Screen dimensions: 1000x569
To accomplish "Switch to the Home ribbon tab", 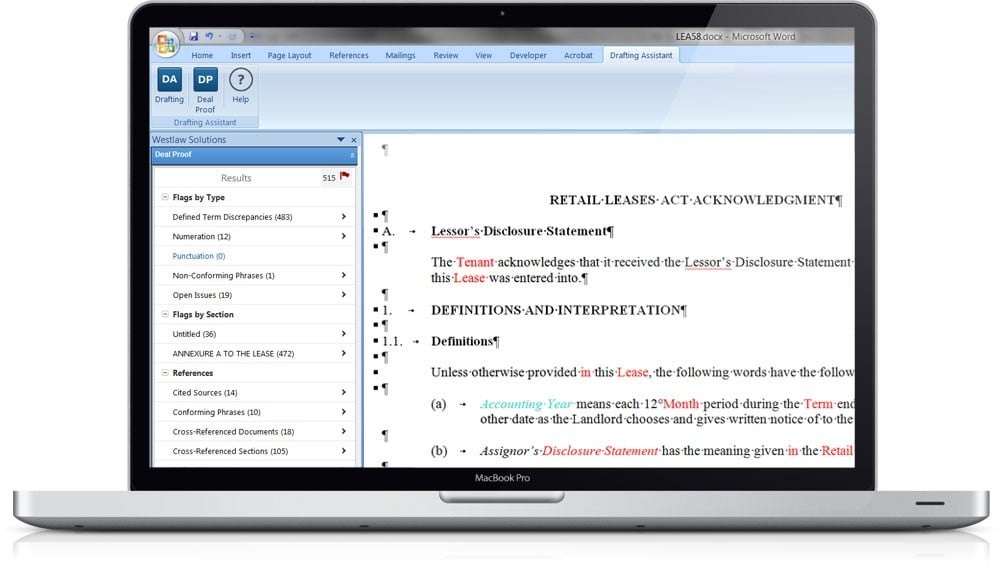I will tap(202, 55).
